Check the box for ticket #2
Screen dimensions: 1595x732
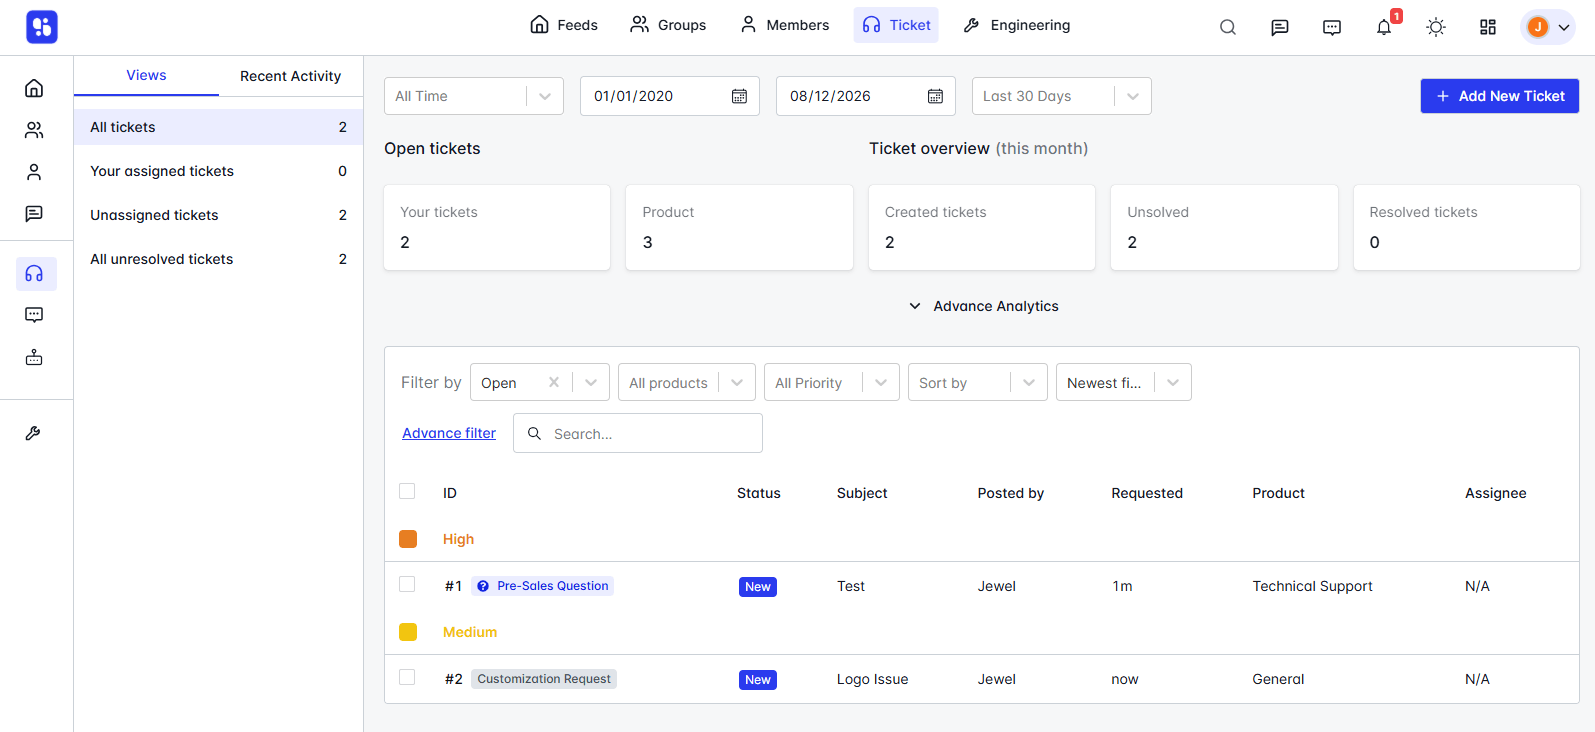(x=407, y=677)
